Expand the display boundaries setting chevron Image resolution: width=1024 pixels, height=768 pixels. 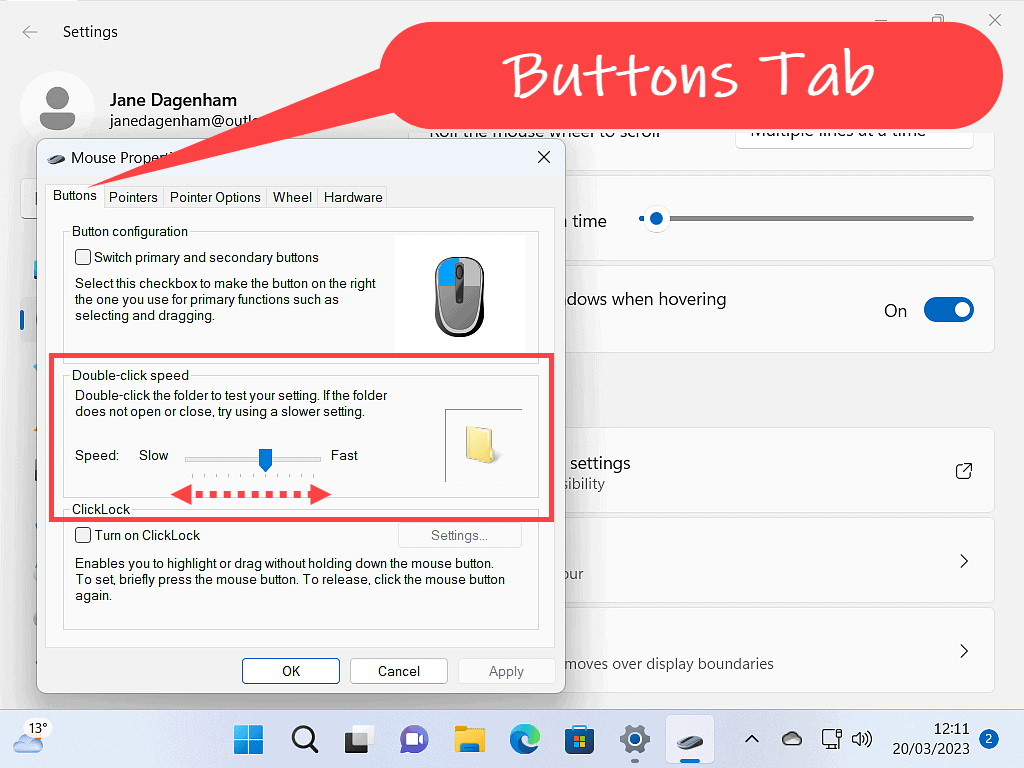pyautogui.click(x=964, y=651)
